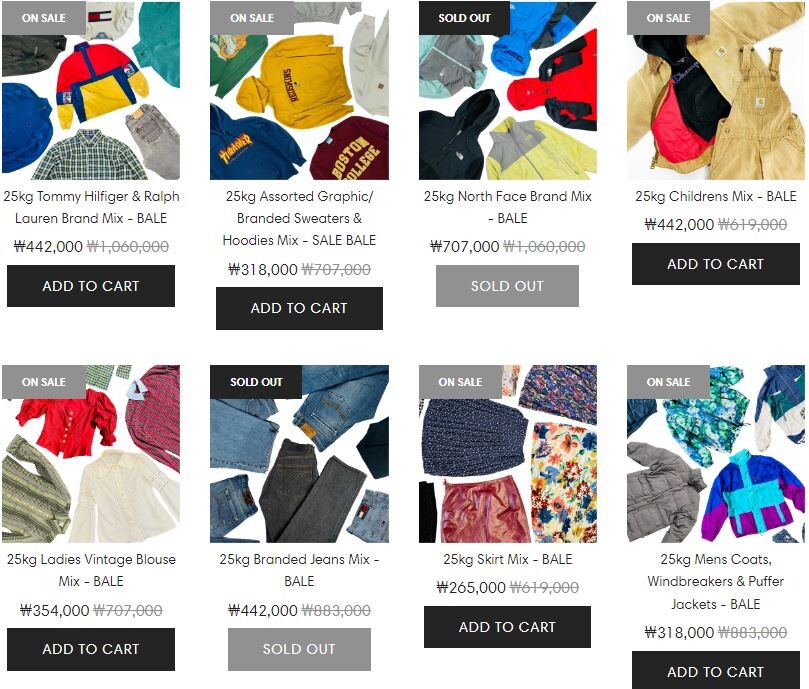Screen dimensions: 809x689
Task: Open the 25kg Skirt Mix - BALE title
Action: pos(508,559)
